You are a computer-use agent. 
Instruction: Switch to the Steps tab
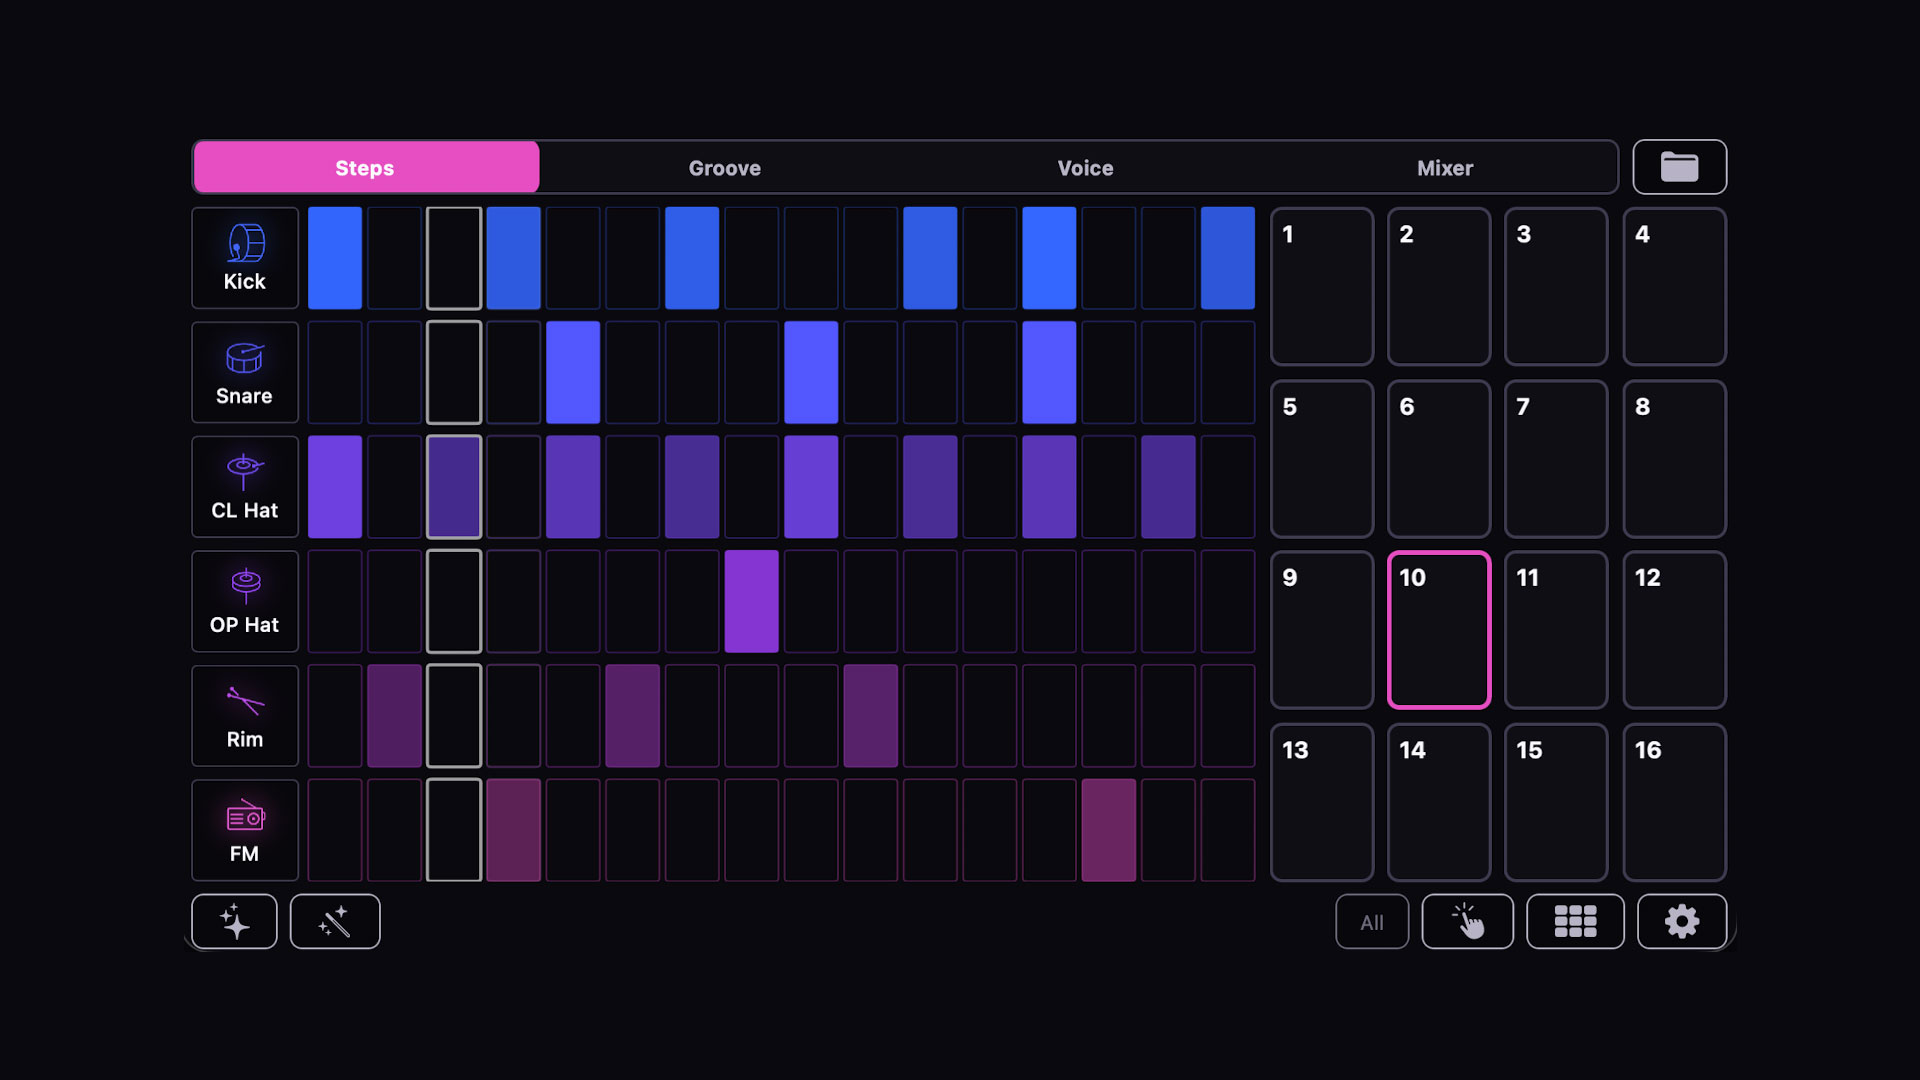pos(366,167)
